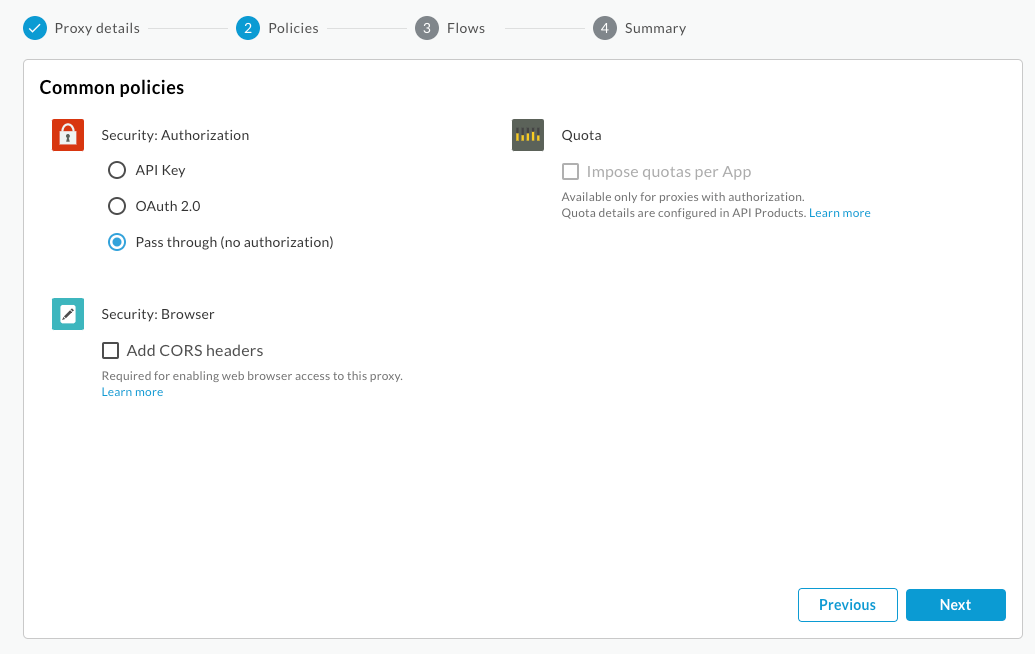Click the teal pencil Security: Browser icon
Screen dimensions: 1035x654
click(67, 313)
